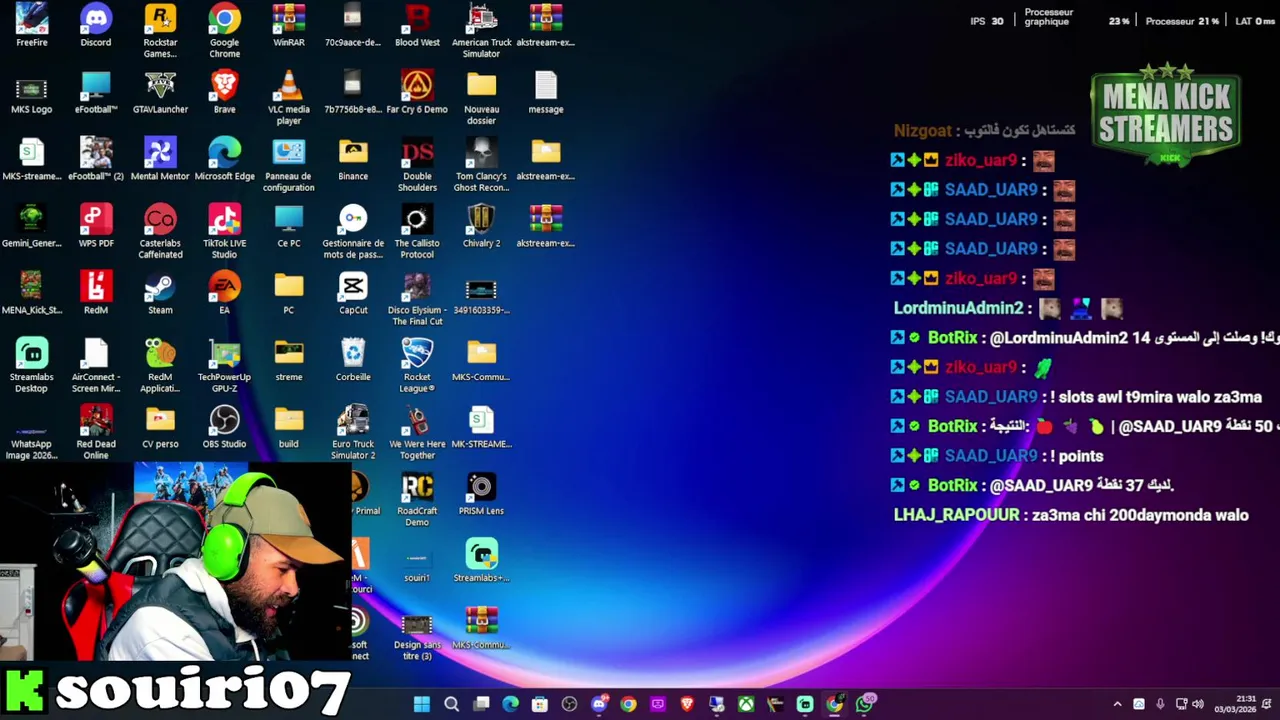Select the streme folder icon
1280x720 pixels.
(x=289, y=360)
